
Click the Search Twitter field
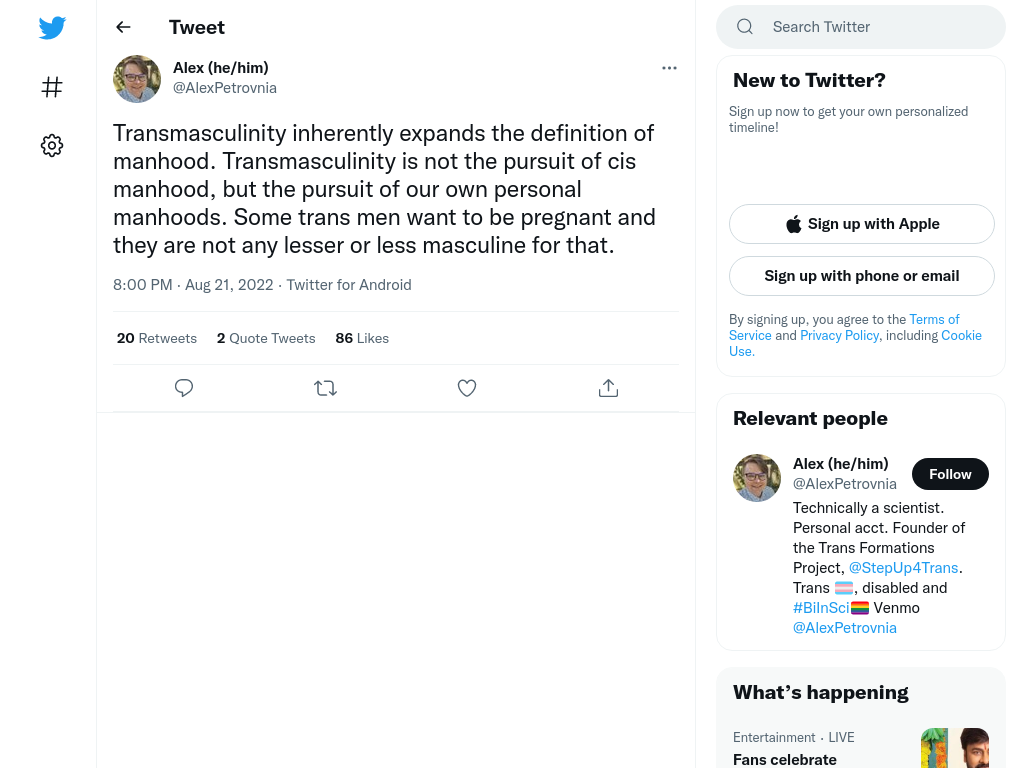click(x=861, y=27)
